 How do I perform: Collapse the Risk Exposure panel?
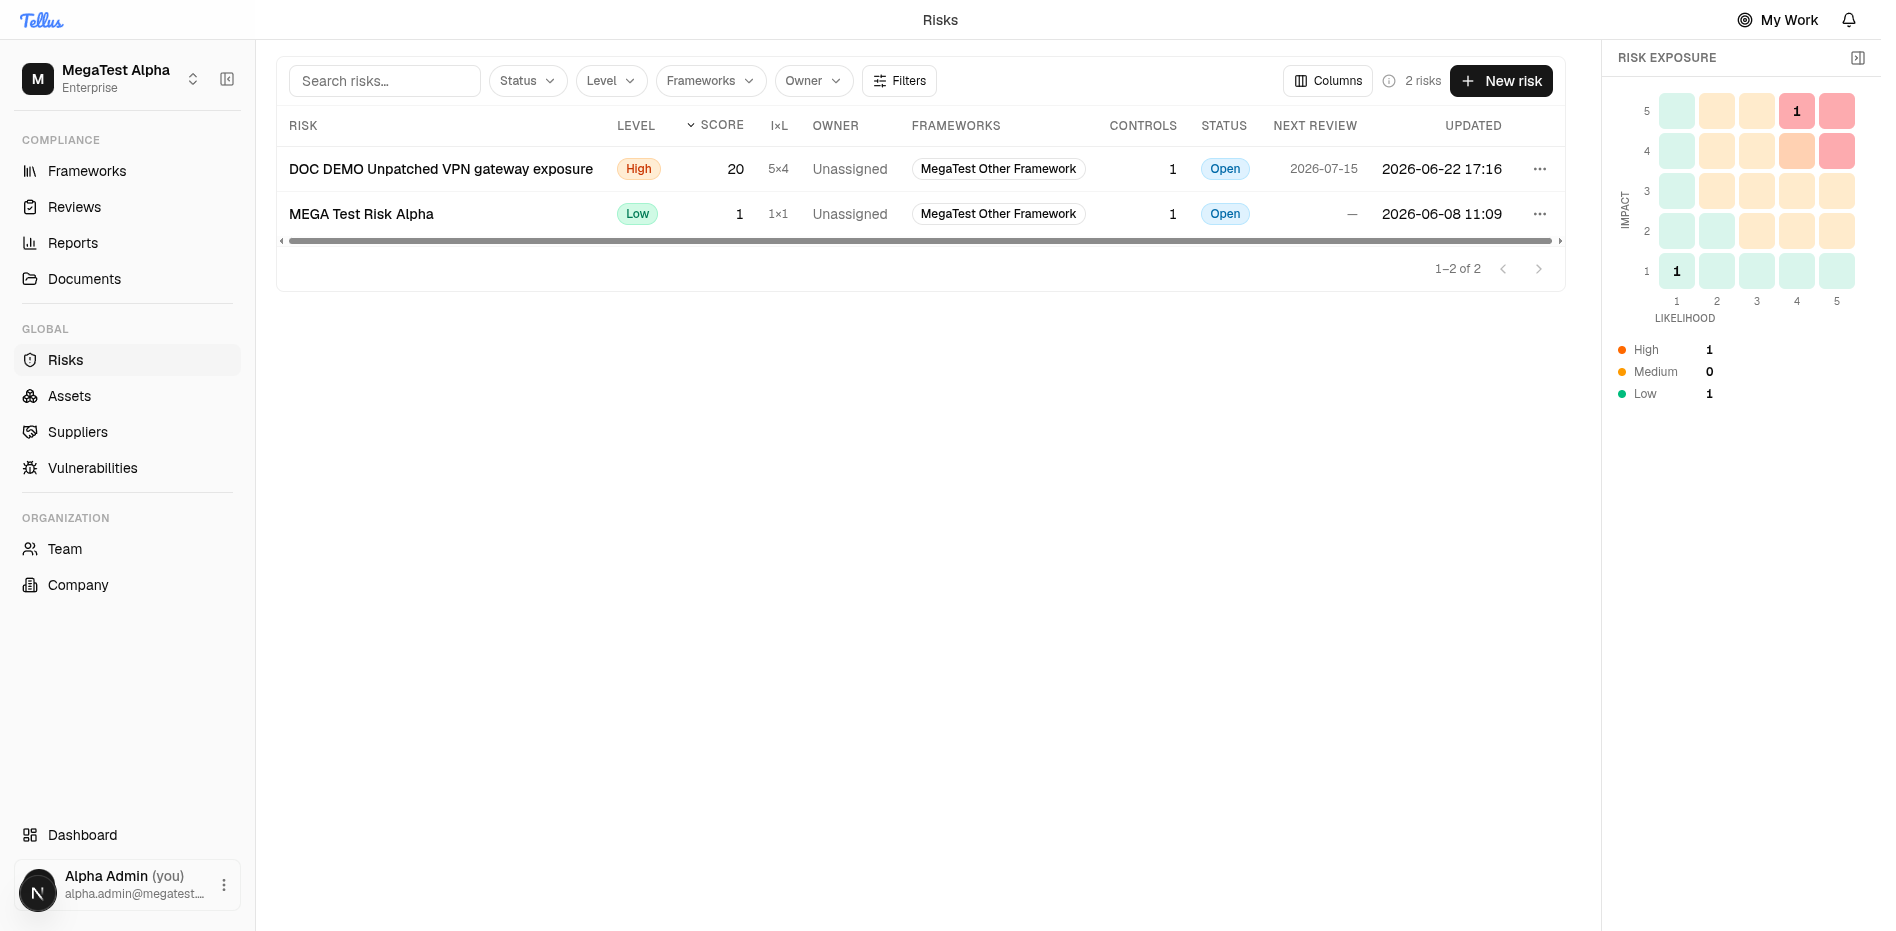tap(1858, 58)
